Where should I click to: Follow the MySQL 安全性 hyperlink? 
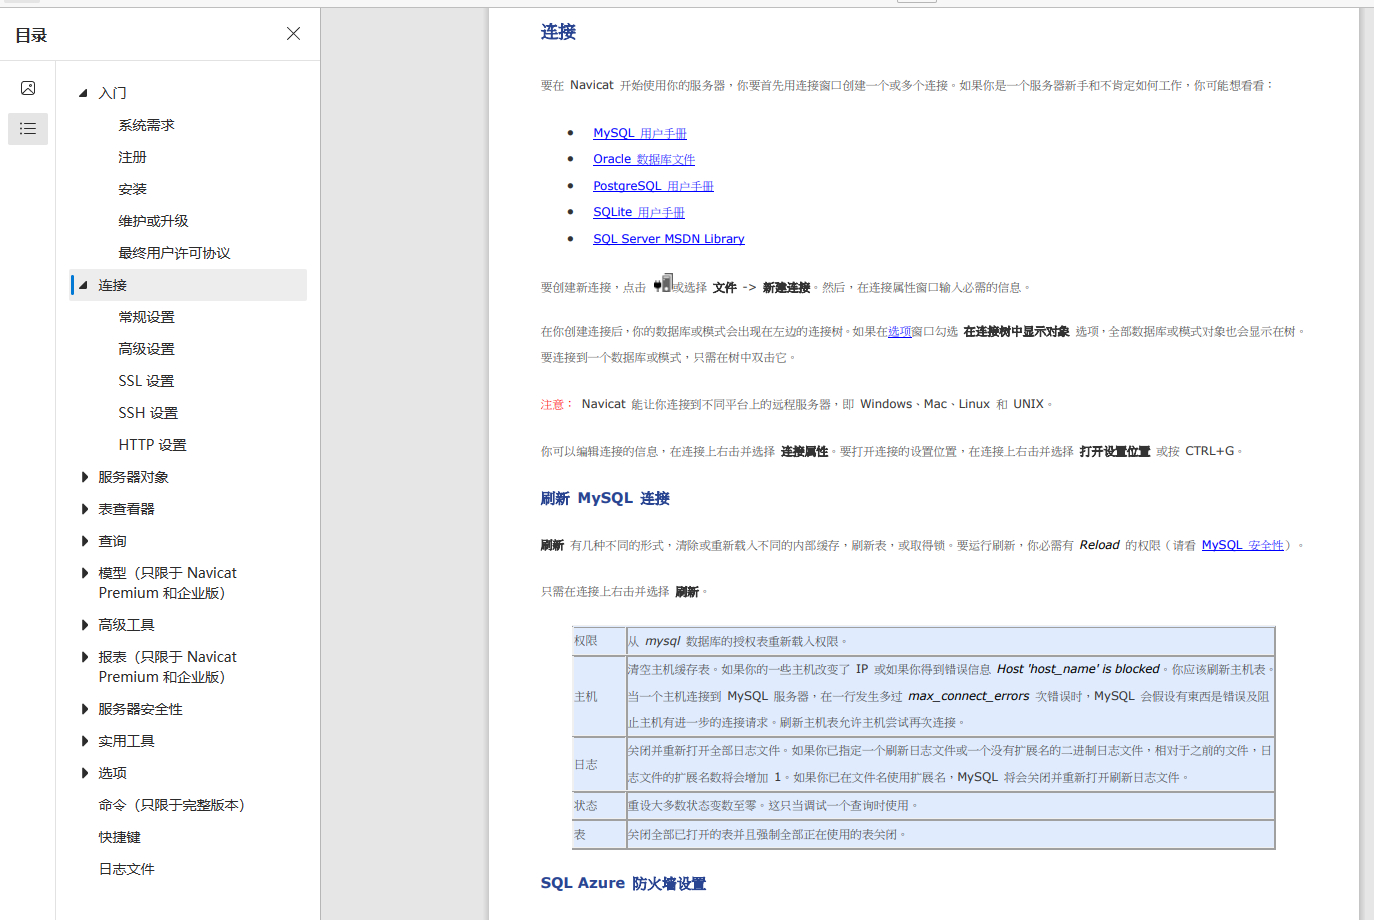(1243, 545)
